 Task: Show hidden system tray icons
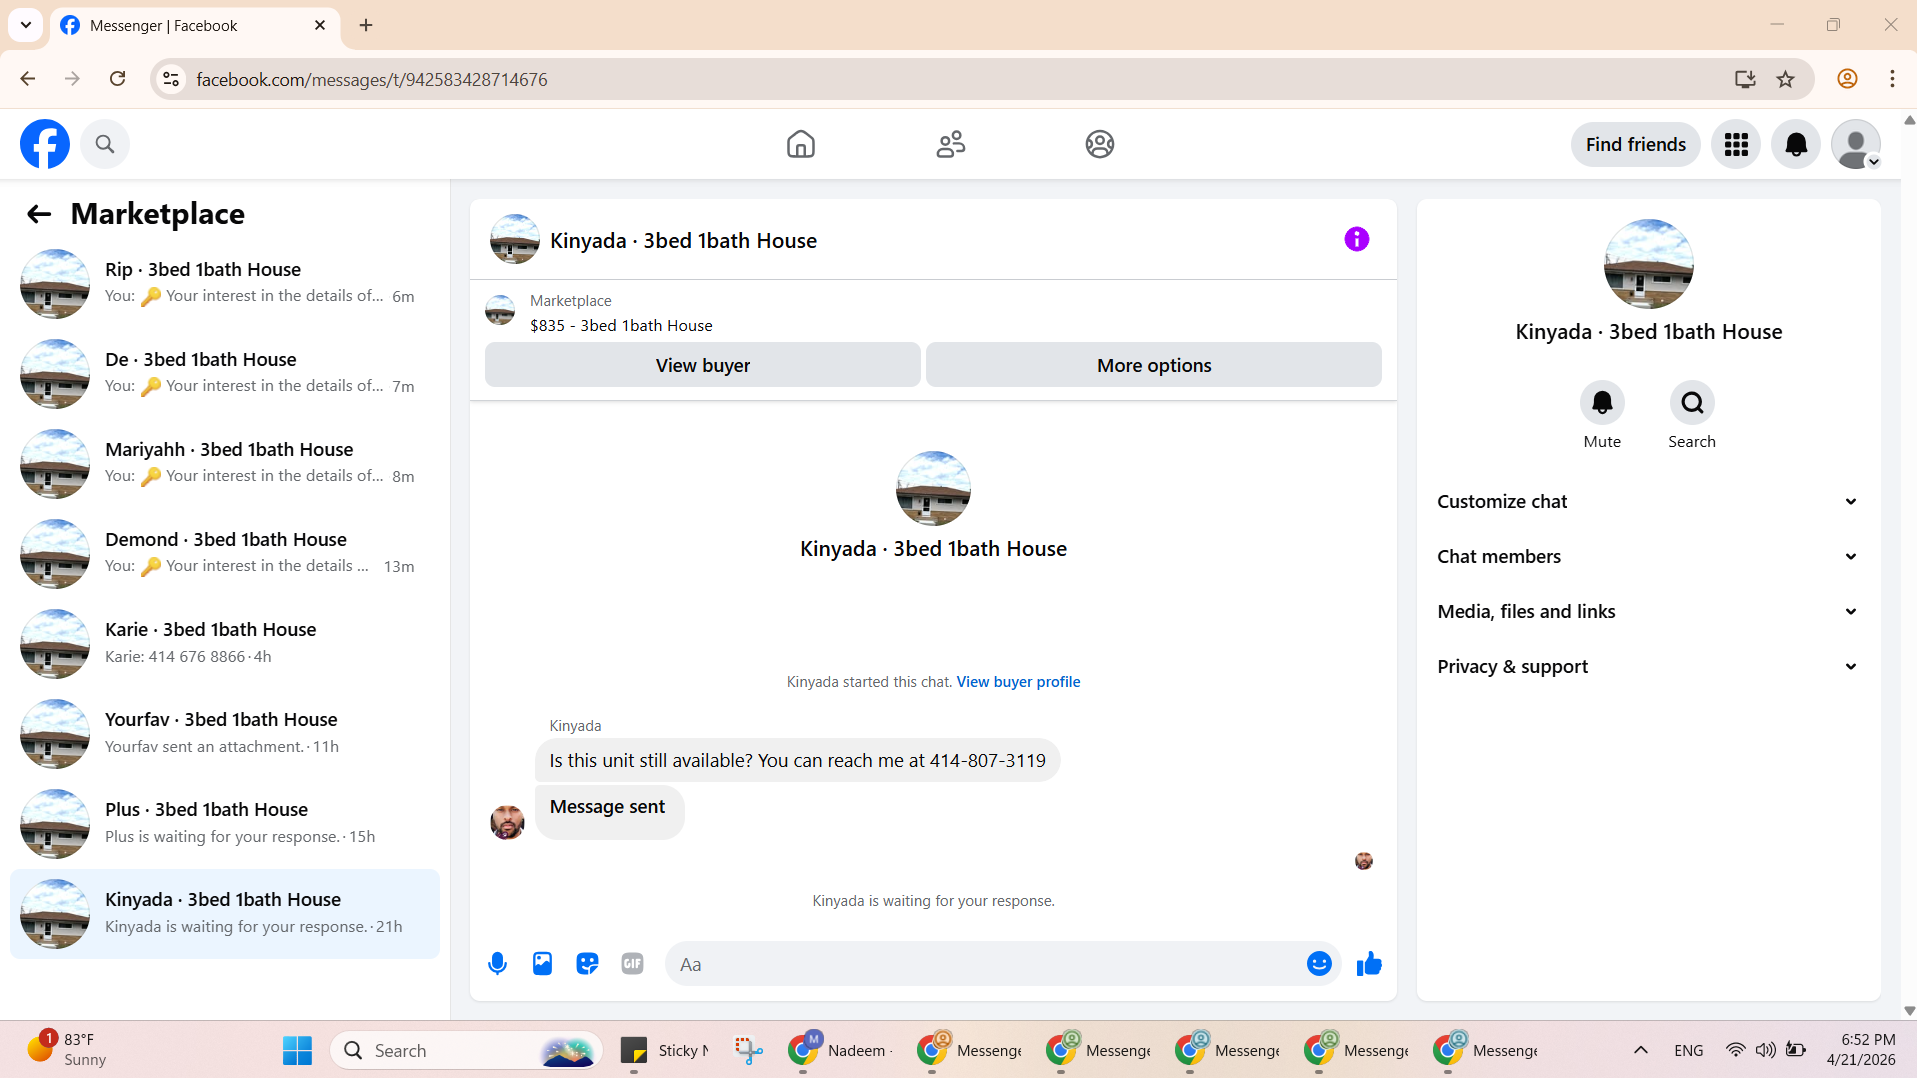(x=1641, y=1050)
